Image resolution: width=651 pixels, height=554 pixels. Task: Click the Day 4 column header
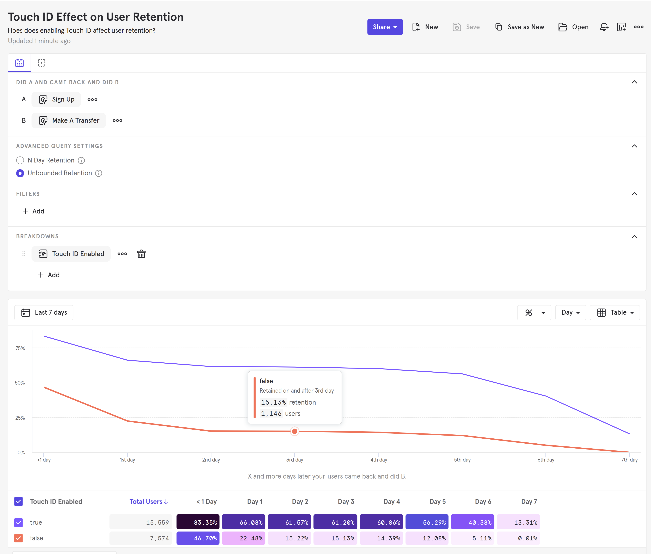[x=392, y=502]
